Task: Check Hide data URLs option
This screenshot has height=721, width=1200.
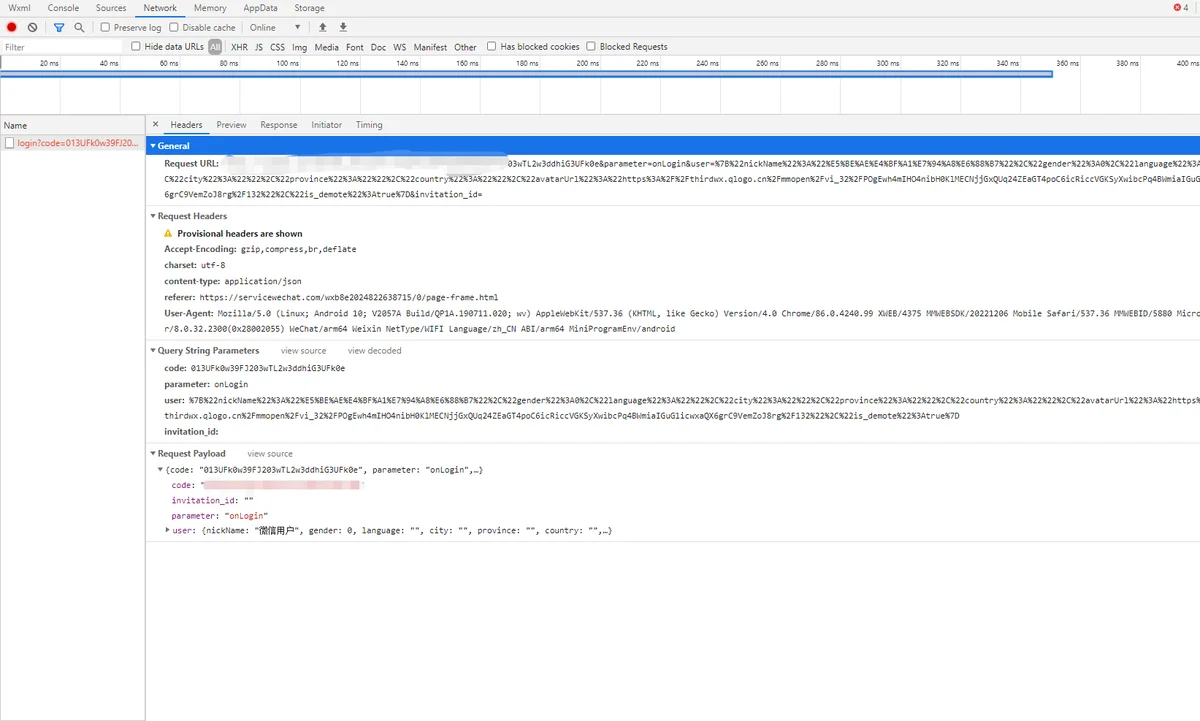Action: tap(136, 47)
